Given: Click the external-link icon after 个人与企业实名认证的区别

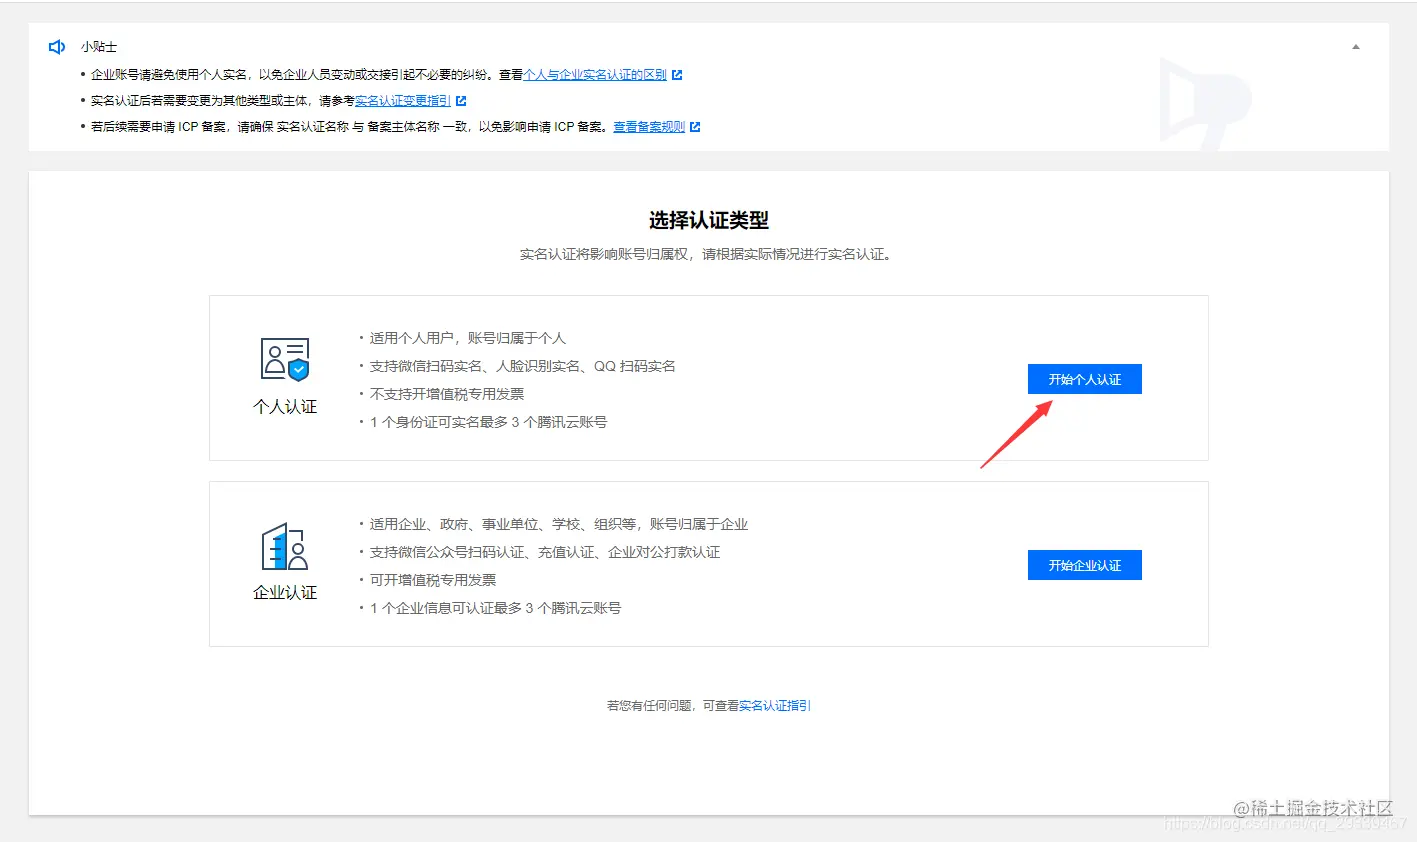Looking at the screenshot, I should click(x=678, y=74).
